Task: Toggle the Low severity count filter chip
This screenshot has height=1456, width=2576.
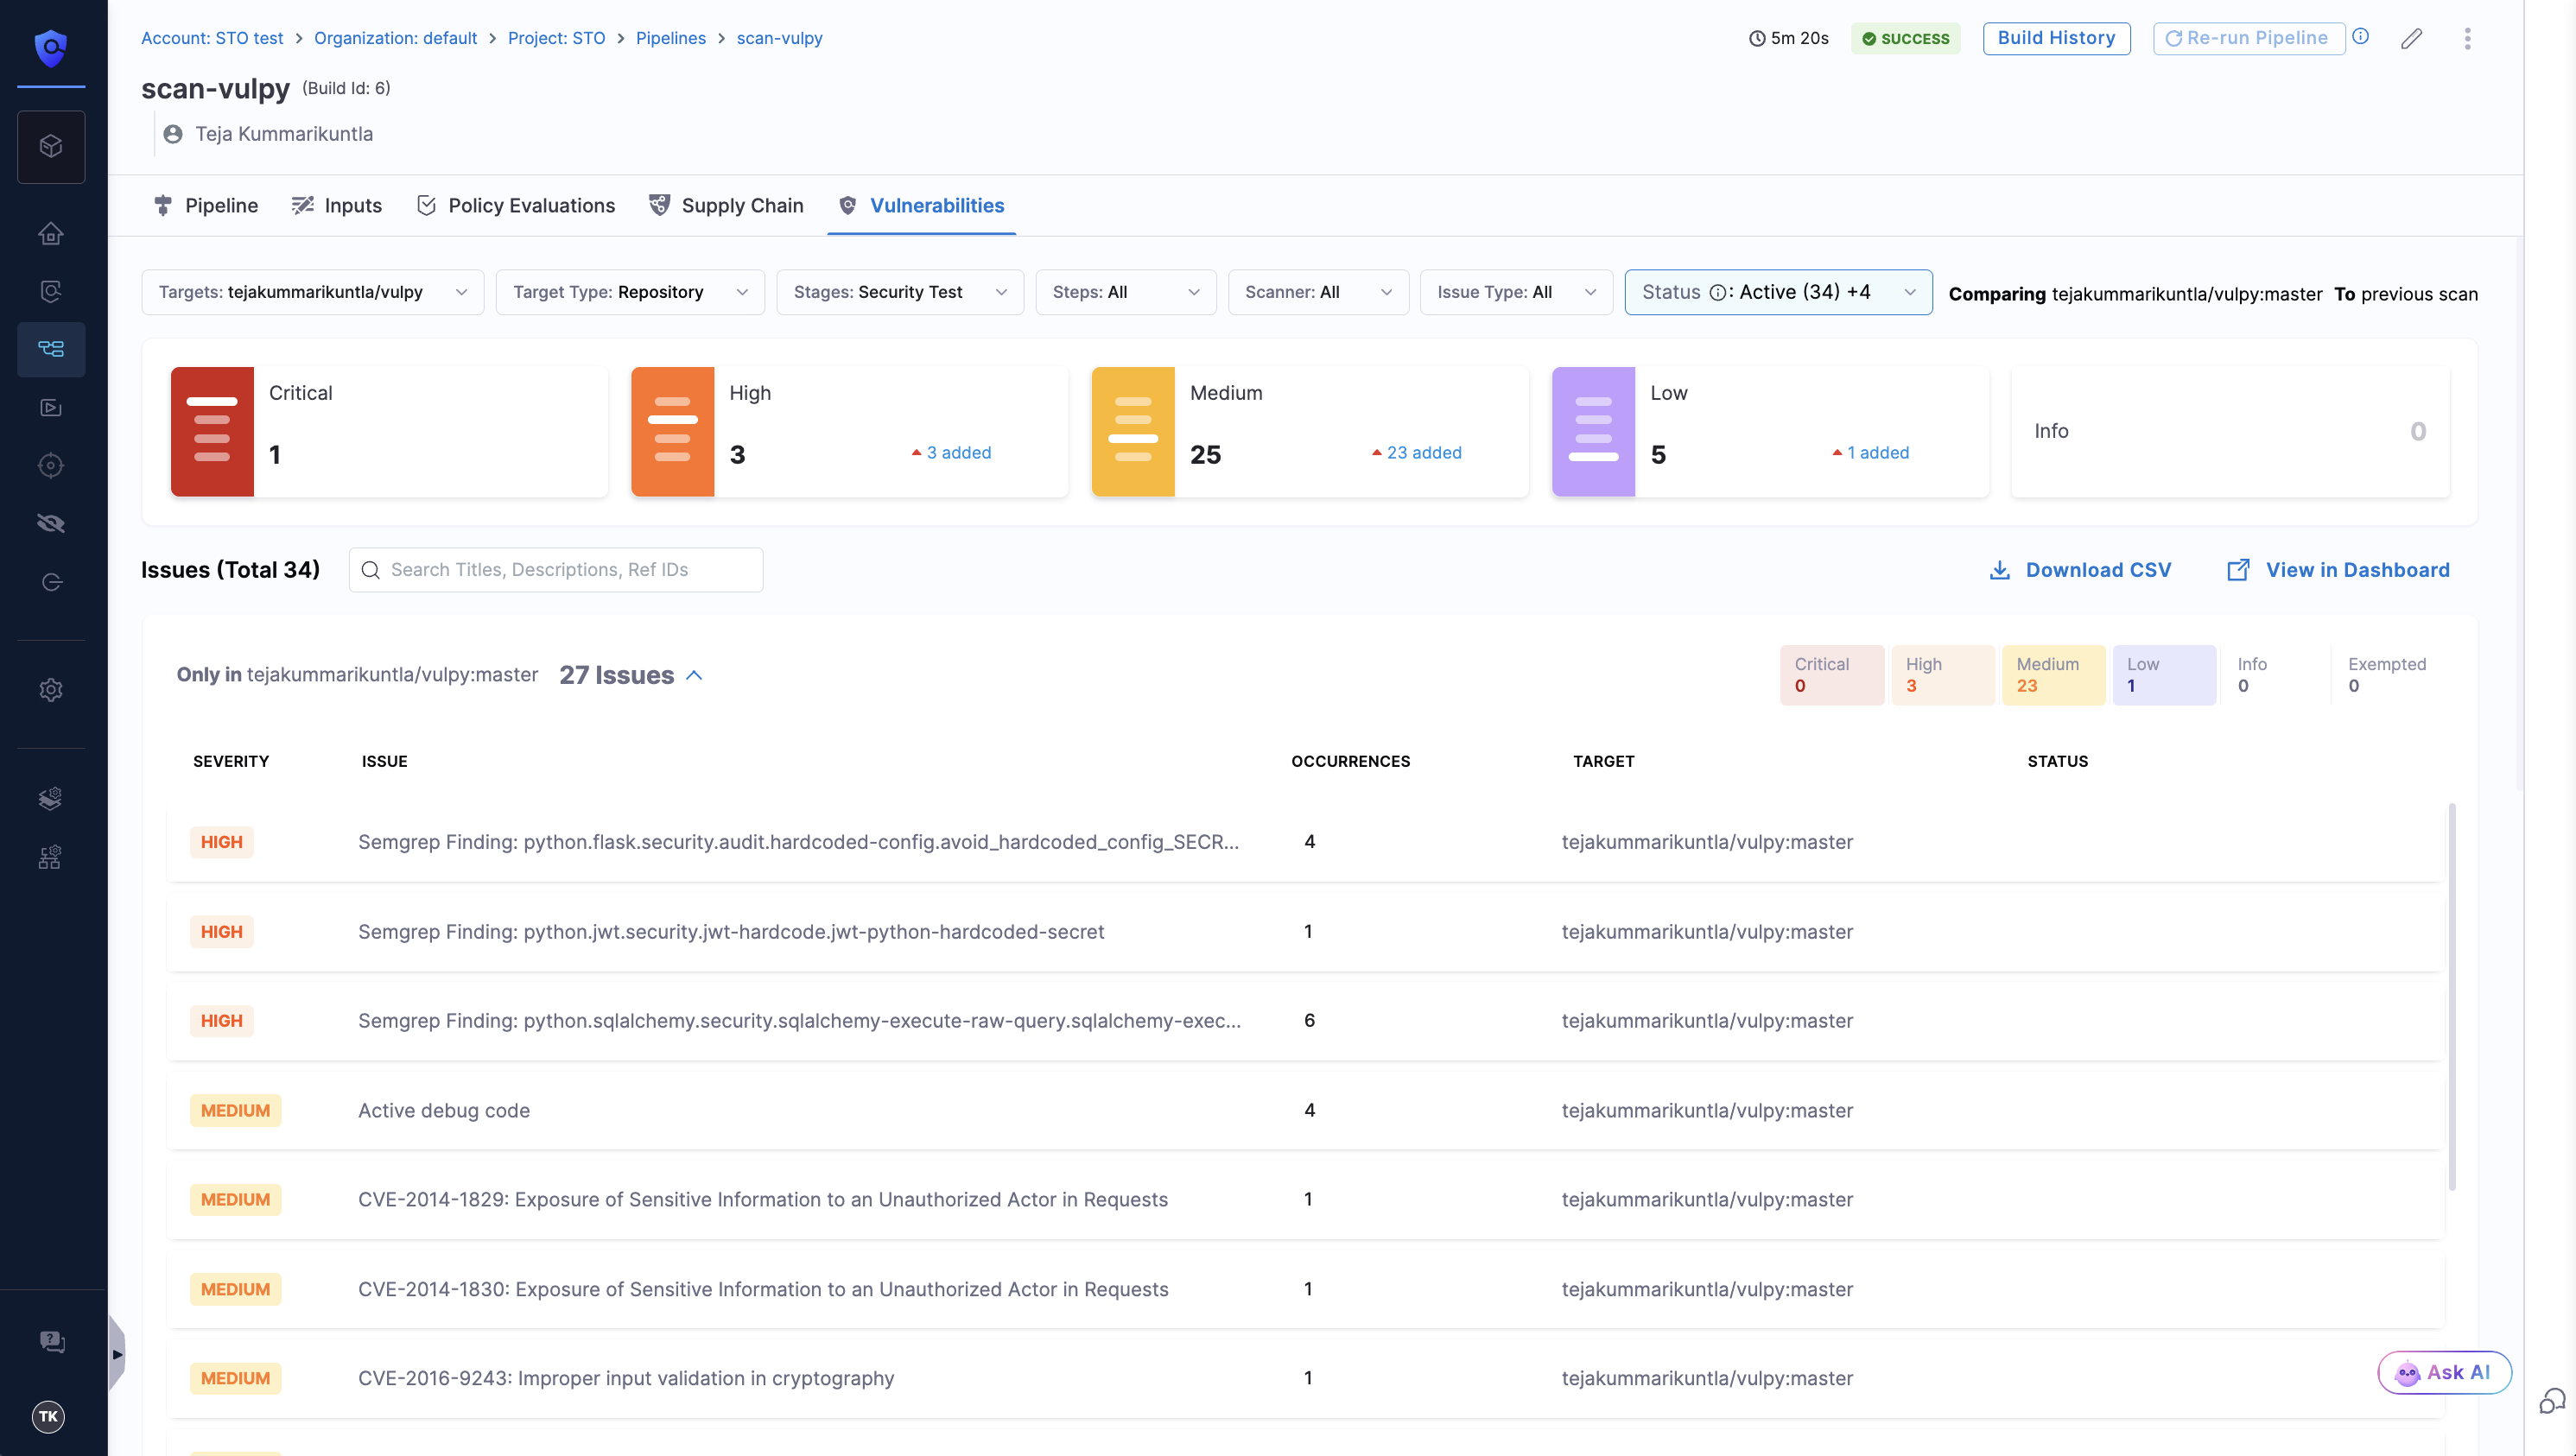Action: point(2163,675)
